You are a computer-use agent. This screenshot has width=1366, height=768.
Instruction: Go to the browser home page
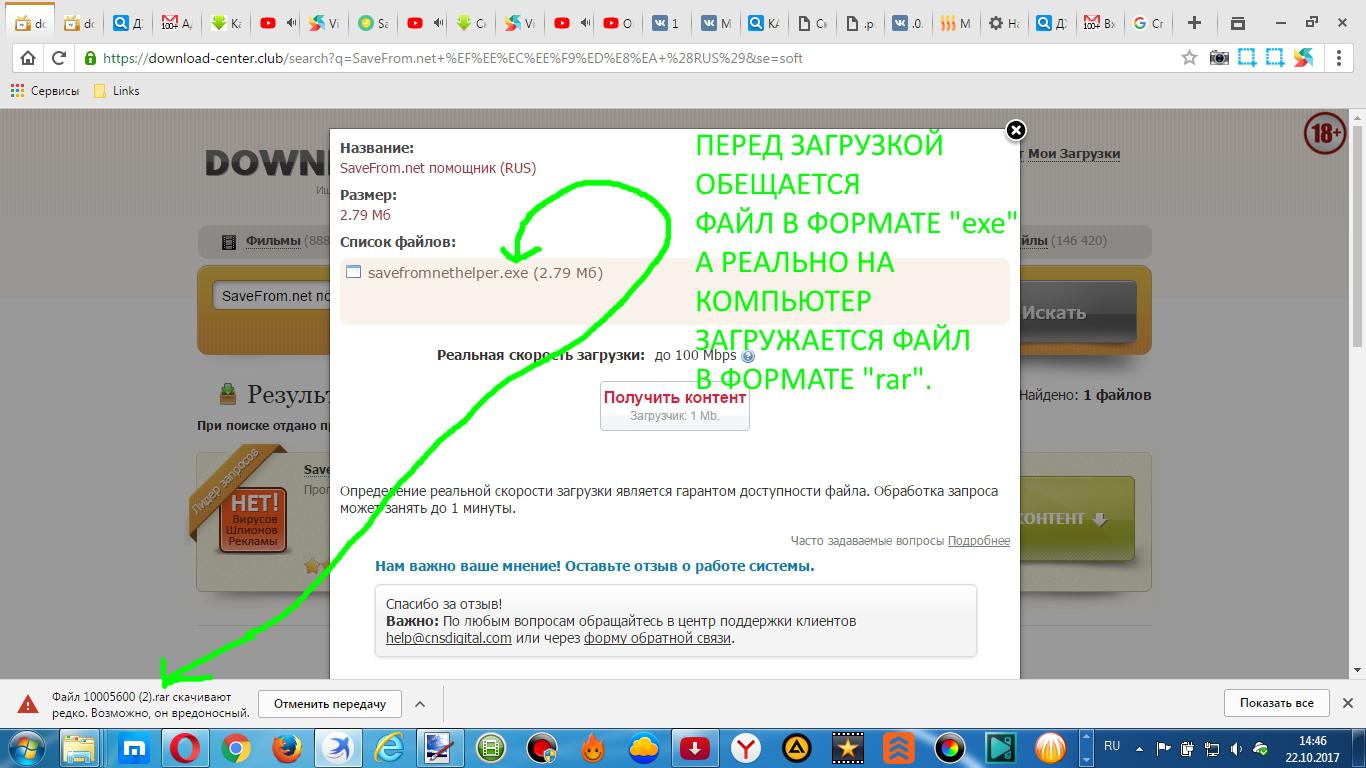point(28,58)
